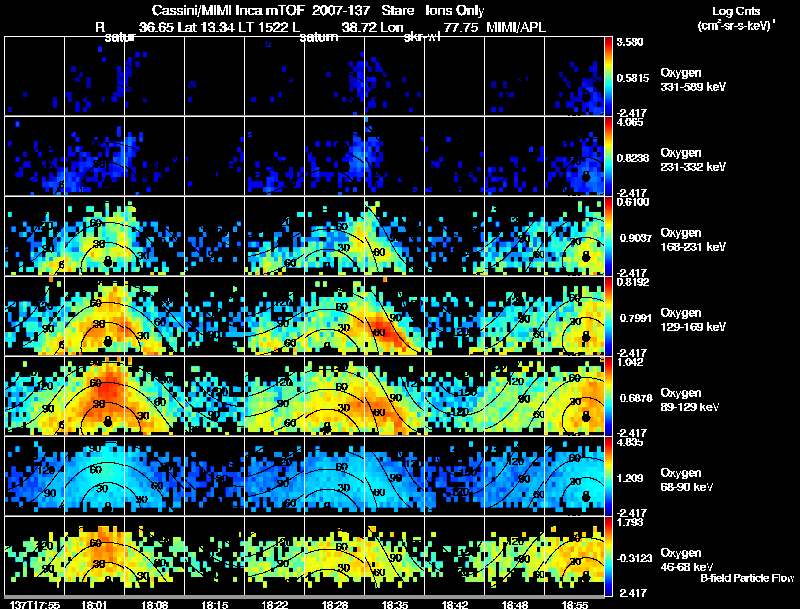Click the "0.8238" colorbar midpoint value
This screenshot has width=800, height=609.
pyautogui.click(x=633, y=158)
